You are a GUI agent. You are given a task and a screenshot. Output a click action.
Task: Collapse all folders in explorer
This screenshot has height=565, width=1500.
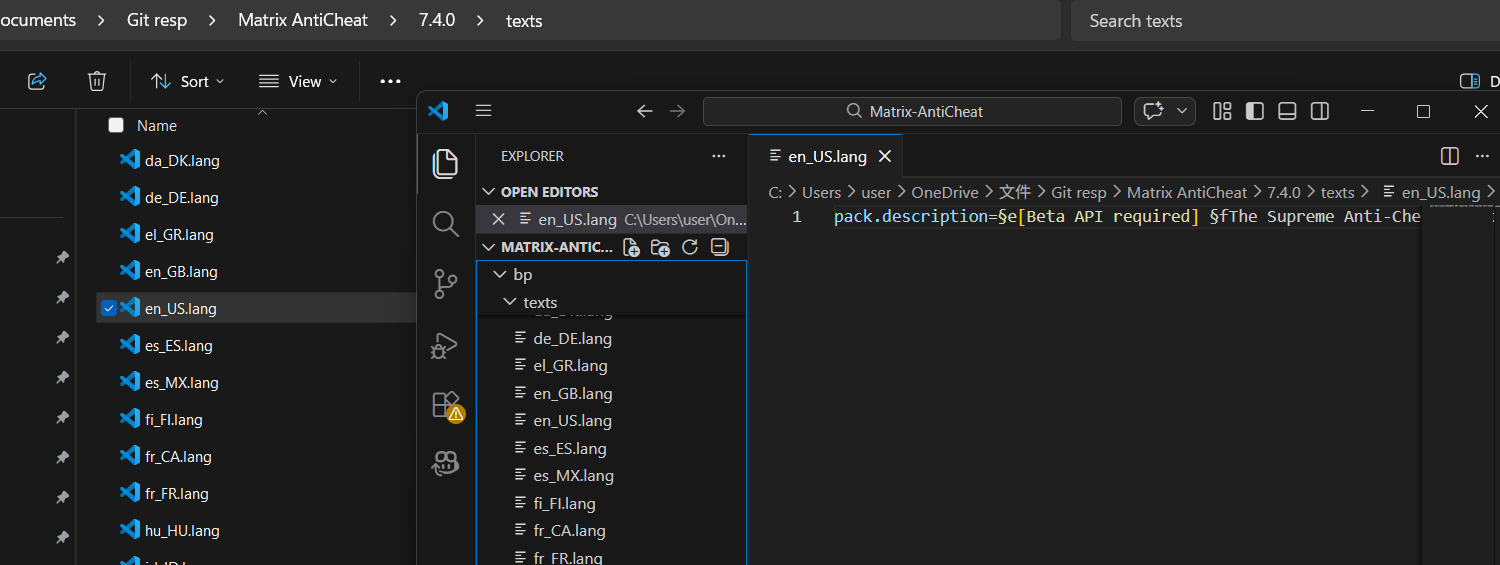pos(719,248)
